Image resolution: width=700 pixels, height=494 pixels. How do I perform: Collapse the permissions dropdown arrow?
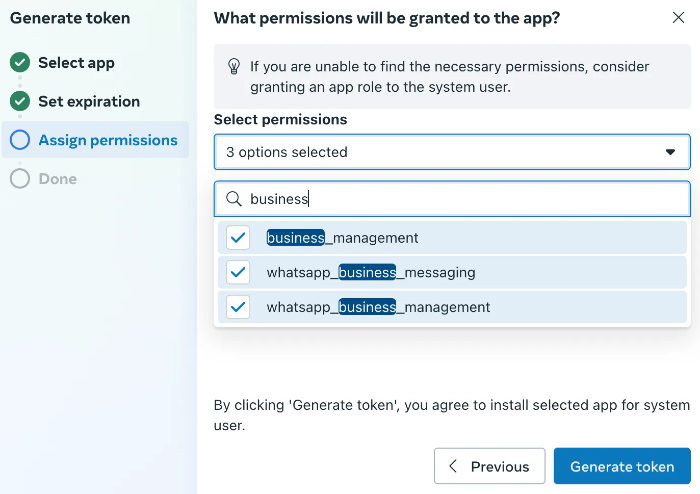[670, 152]
